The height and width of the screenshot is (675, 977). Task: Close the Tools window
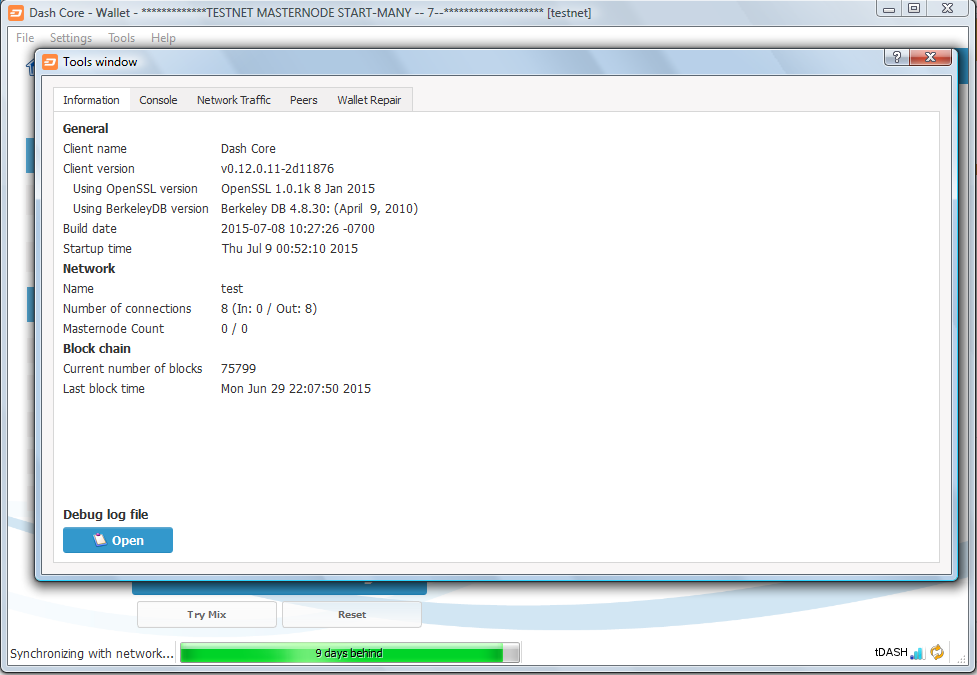click(930, 57)
